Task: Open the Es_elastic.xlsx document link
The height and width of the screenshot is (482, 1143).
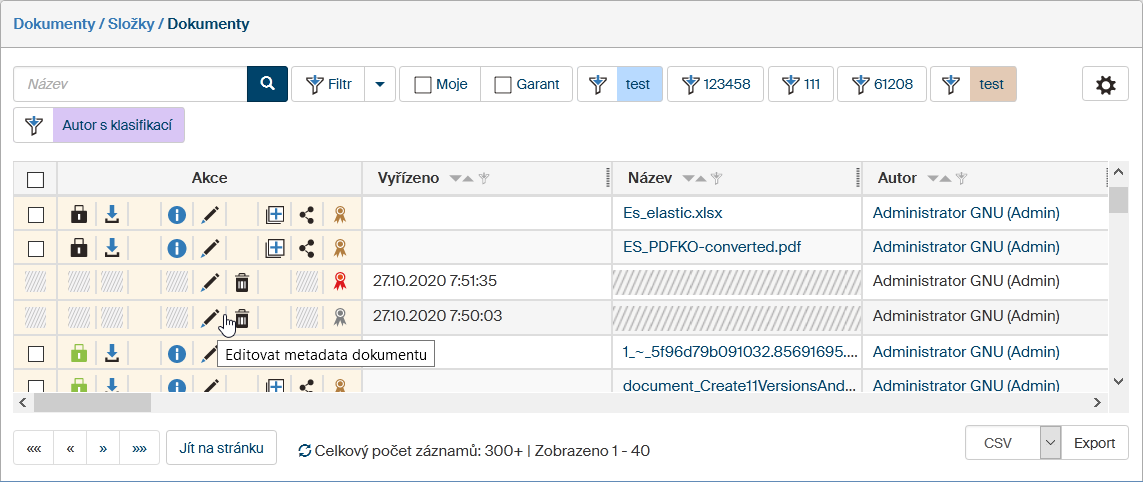Action: coord(672,213)
